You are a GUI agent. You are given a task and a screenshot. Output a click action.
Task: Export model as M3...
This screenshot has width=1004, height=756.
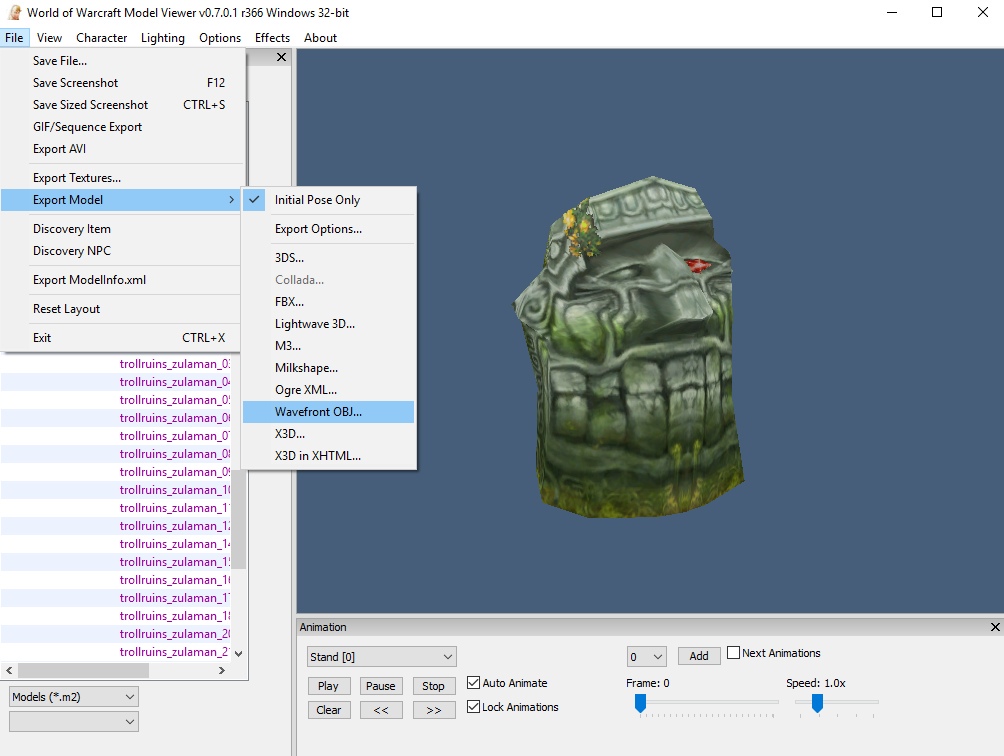329,346
